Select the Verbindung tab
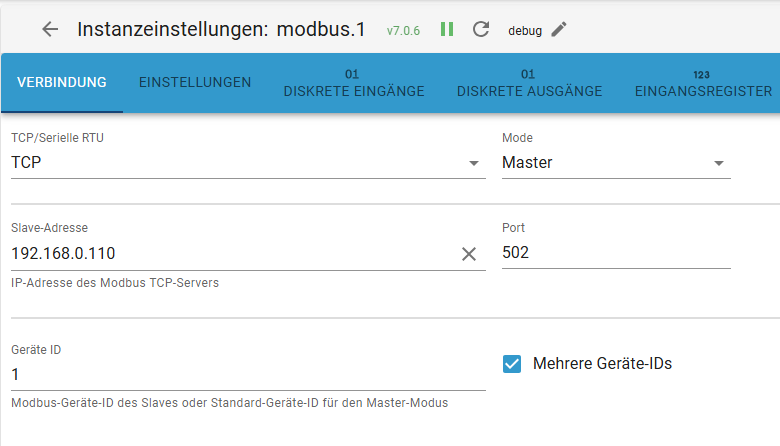780x446 pixels. pos(62,82)
